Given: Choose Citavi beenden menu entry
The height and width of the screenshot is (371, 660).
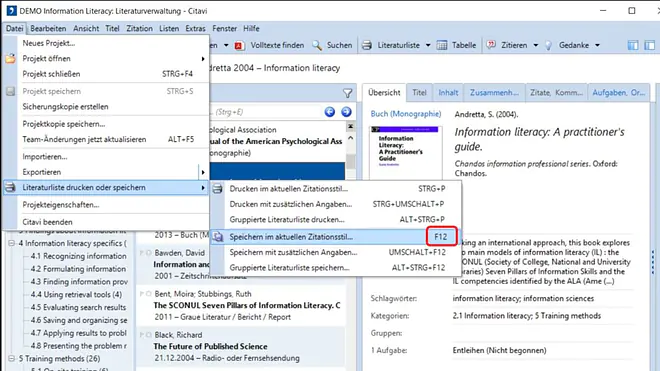Looking at the screenshot, I should point(106,222).
